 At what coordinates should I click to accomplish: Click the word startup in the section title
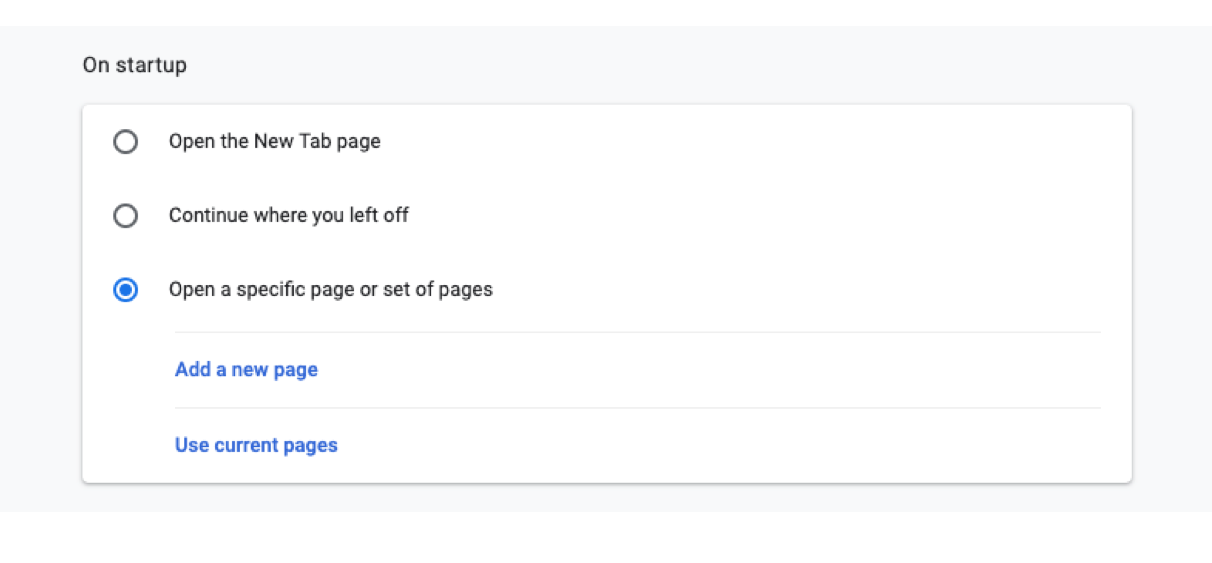pos(150,67)
